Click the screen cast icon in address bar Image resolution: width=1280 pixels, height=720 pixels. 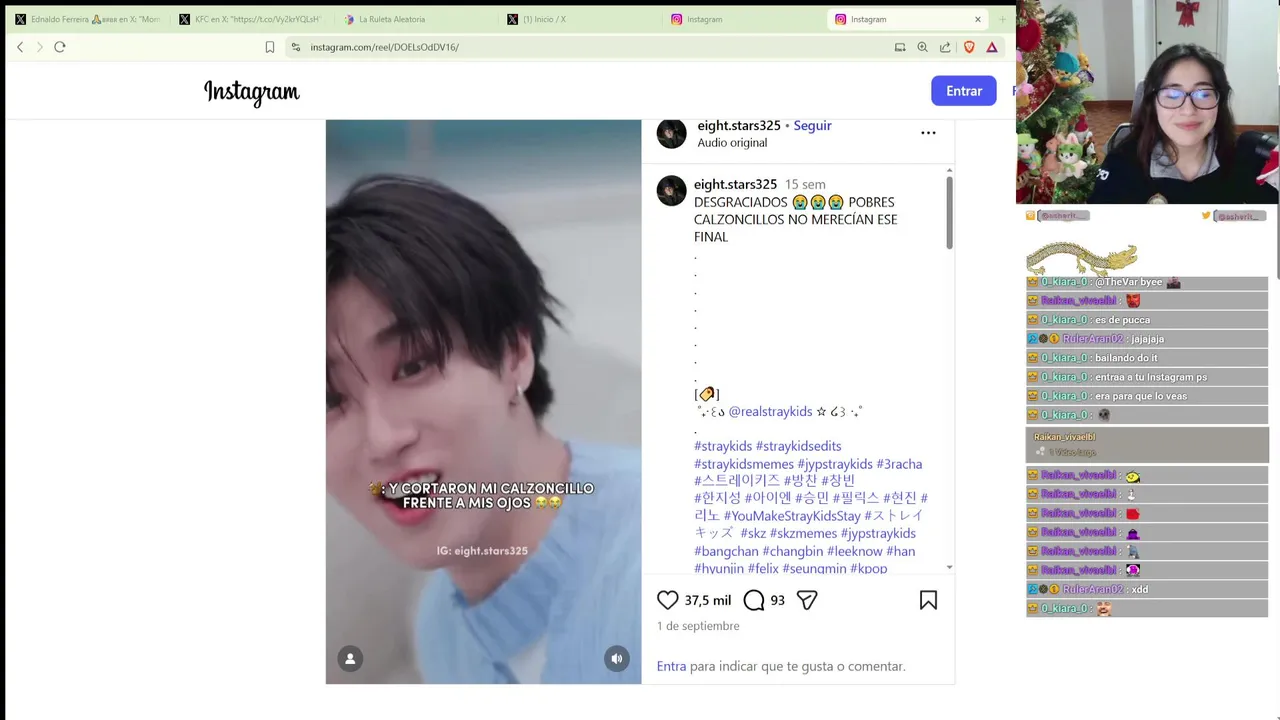point(900,47)
